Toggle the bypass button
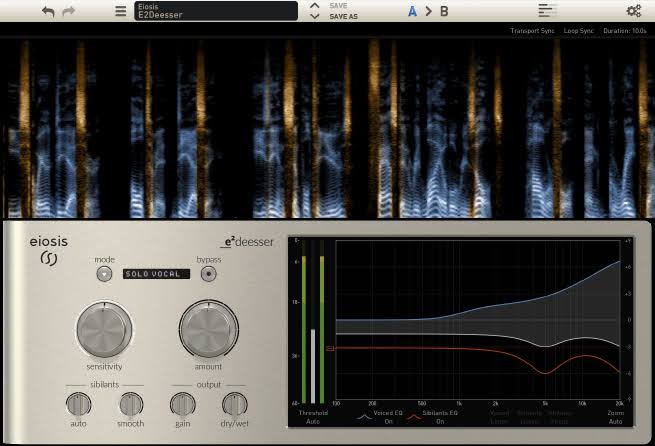This screenshot has height=446, width=655. 208,274
